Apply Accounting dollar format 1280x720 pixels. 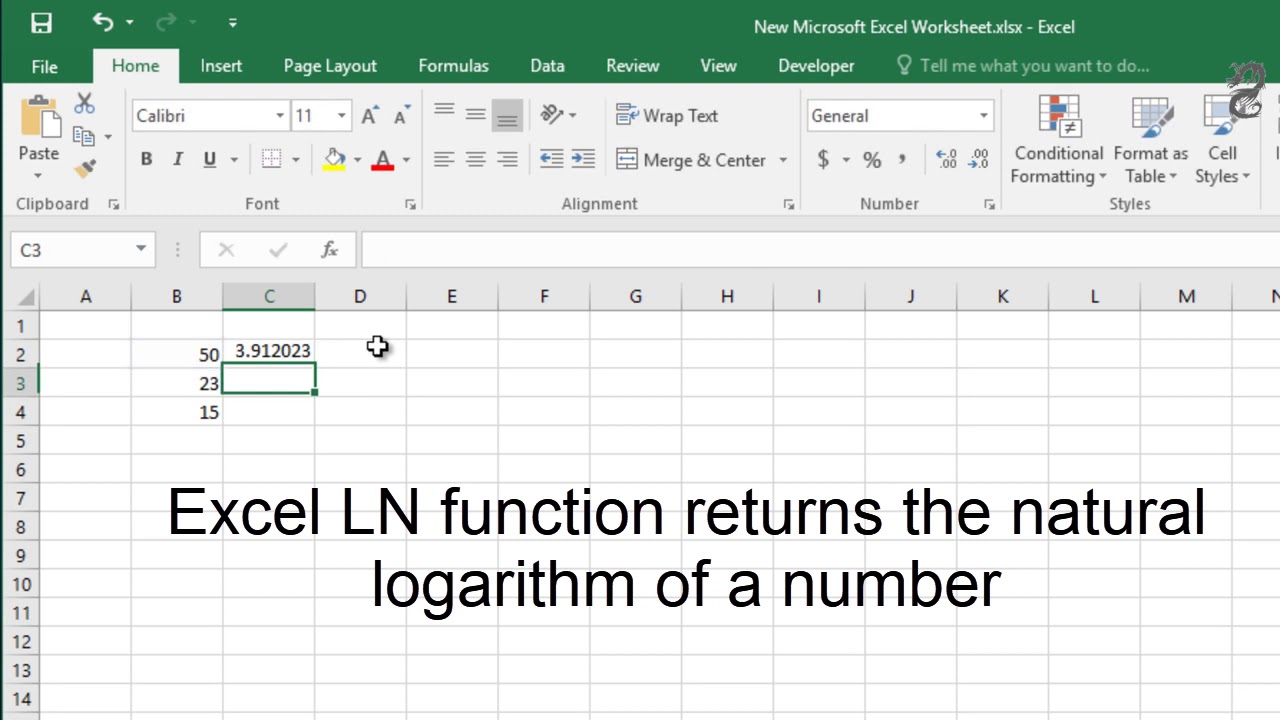[x=823, y=159]
